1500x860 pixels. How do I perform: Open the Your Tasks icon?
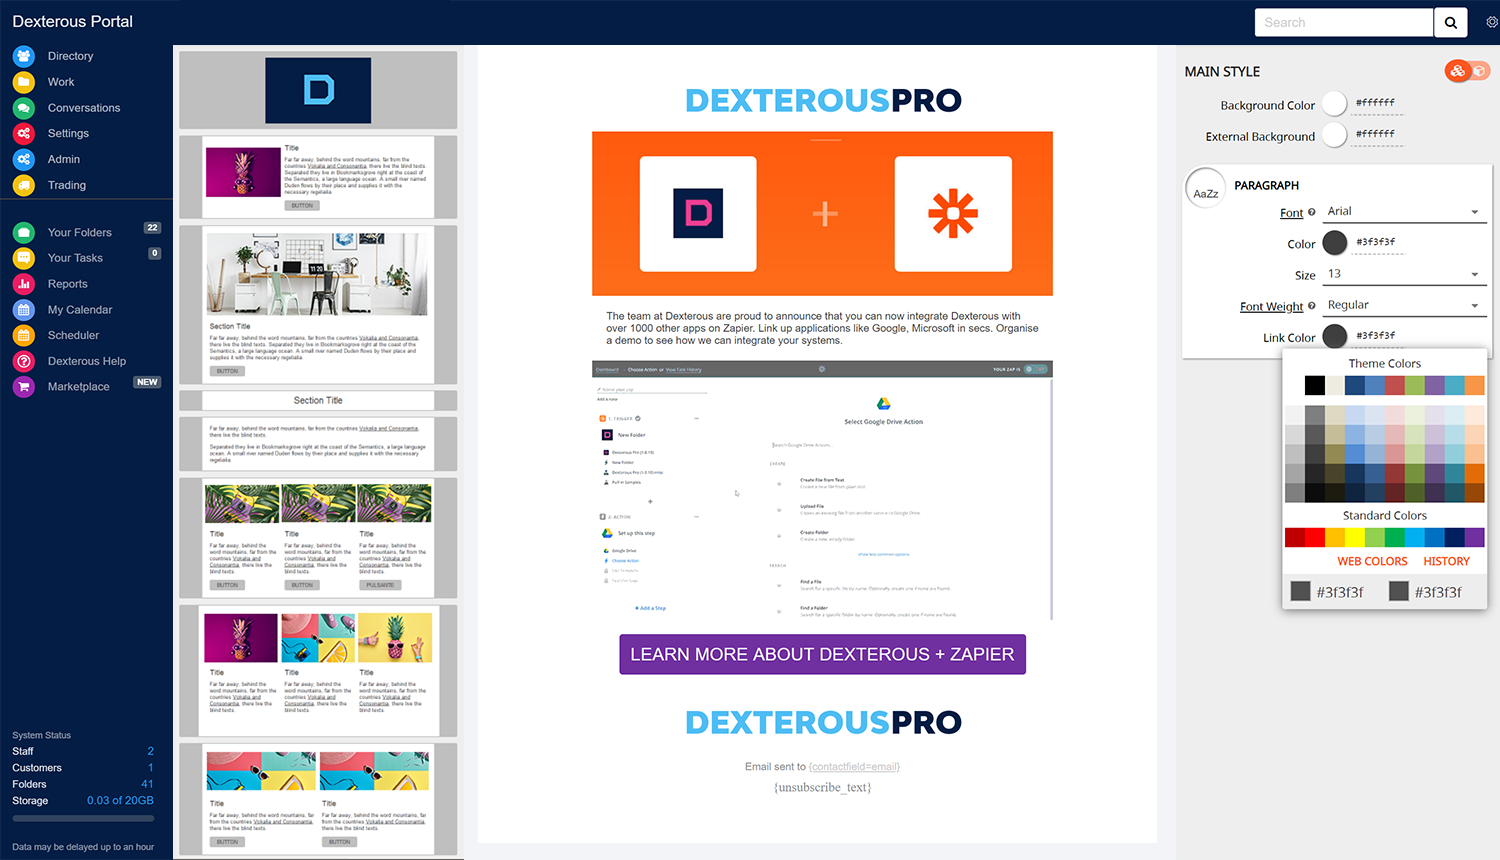[x=24, y=258]
